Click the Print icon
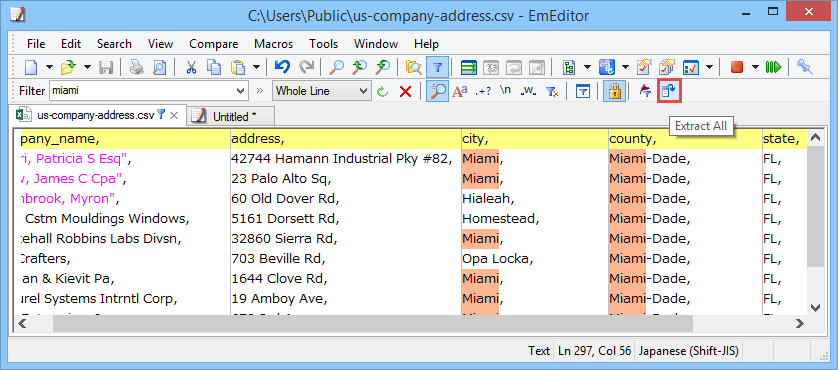Screen dimensions: 838x370 [x=137, y=67]
